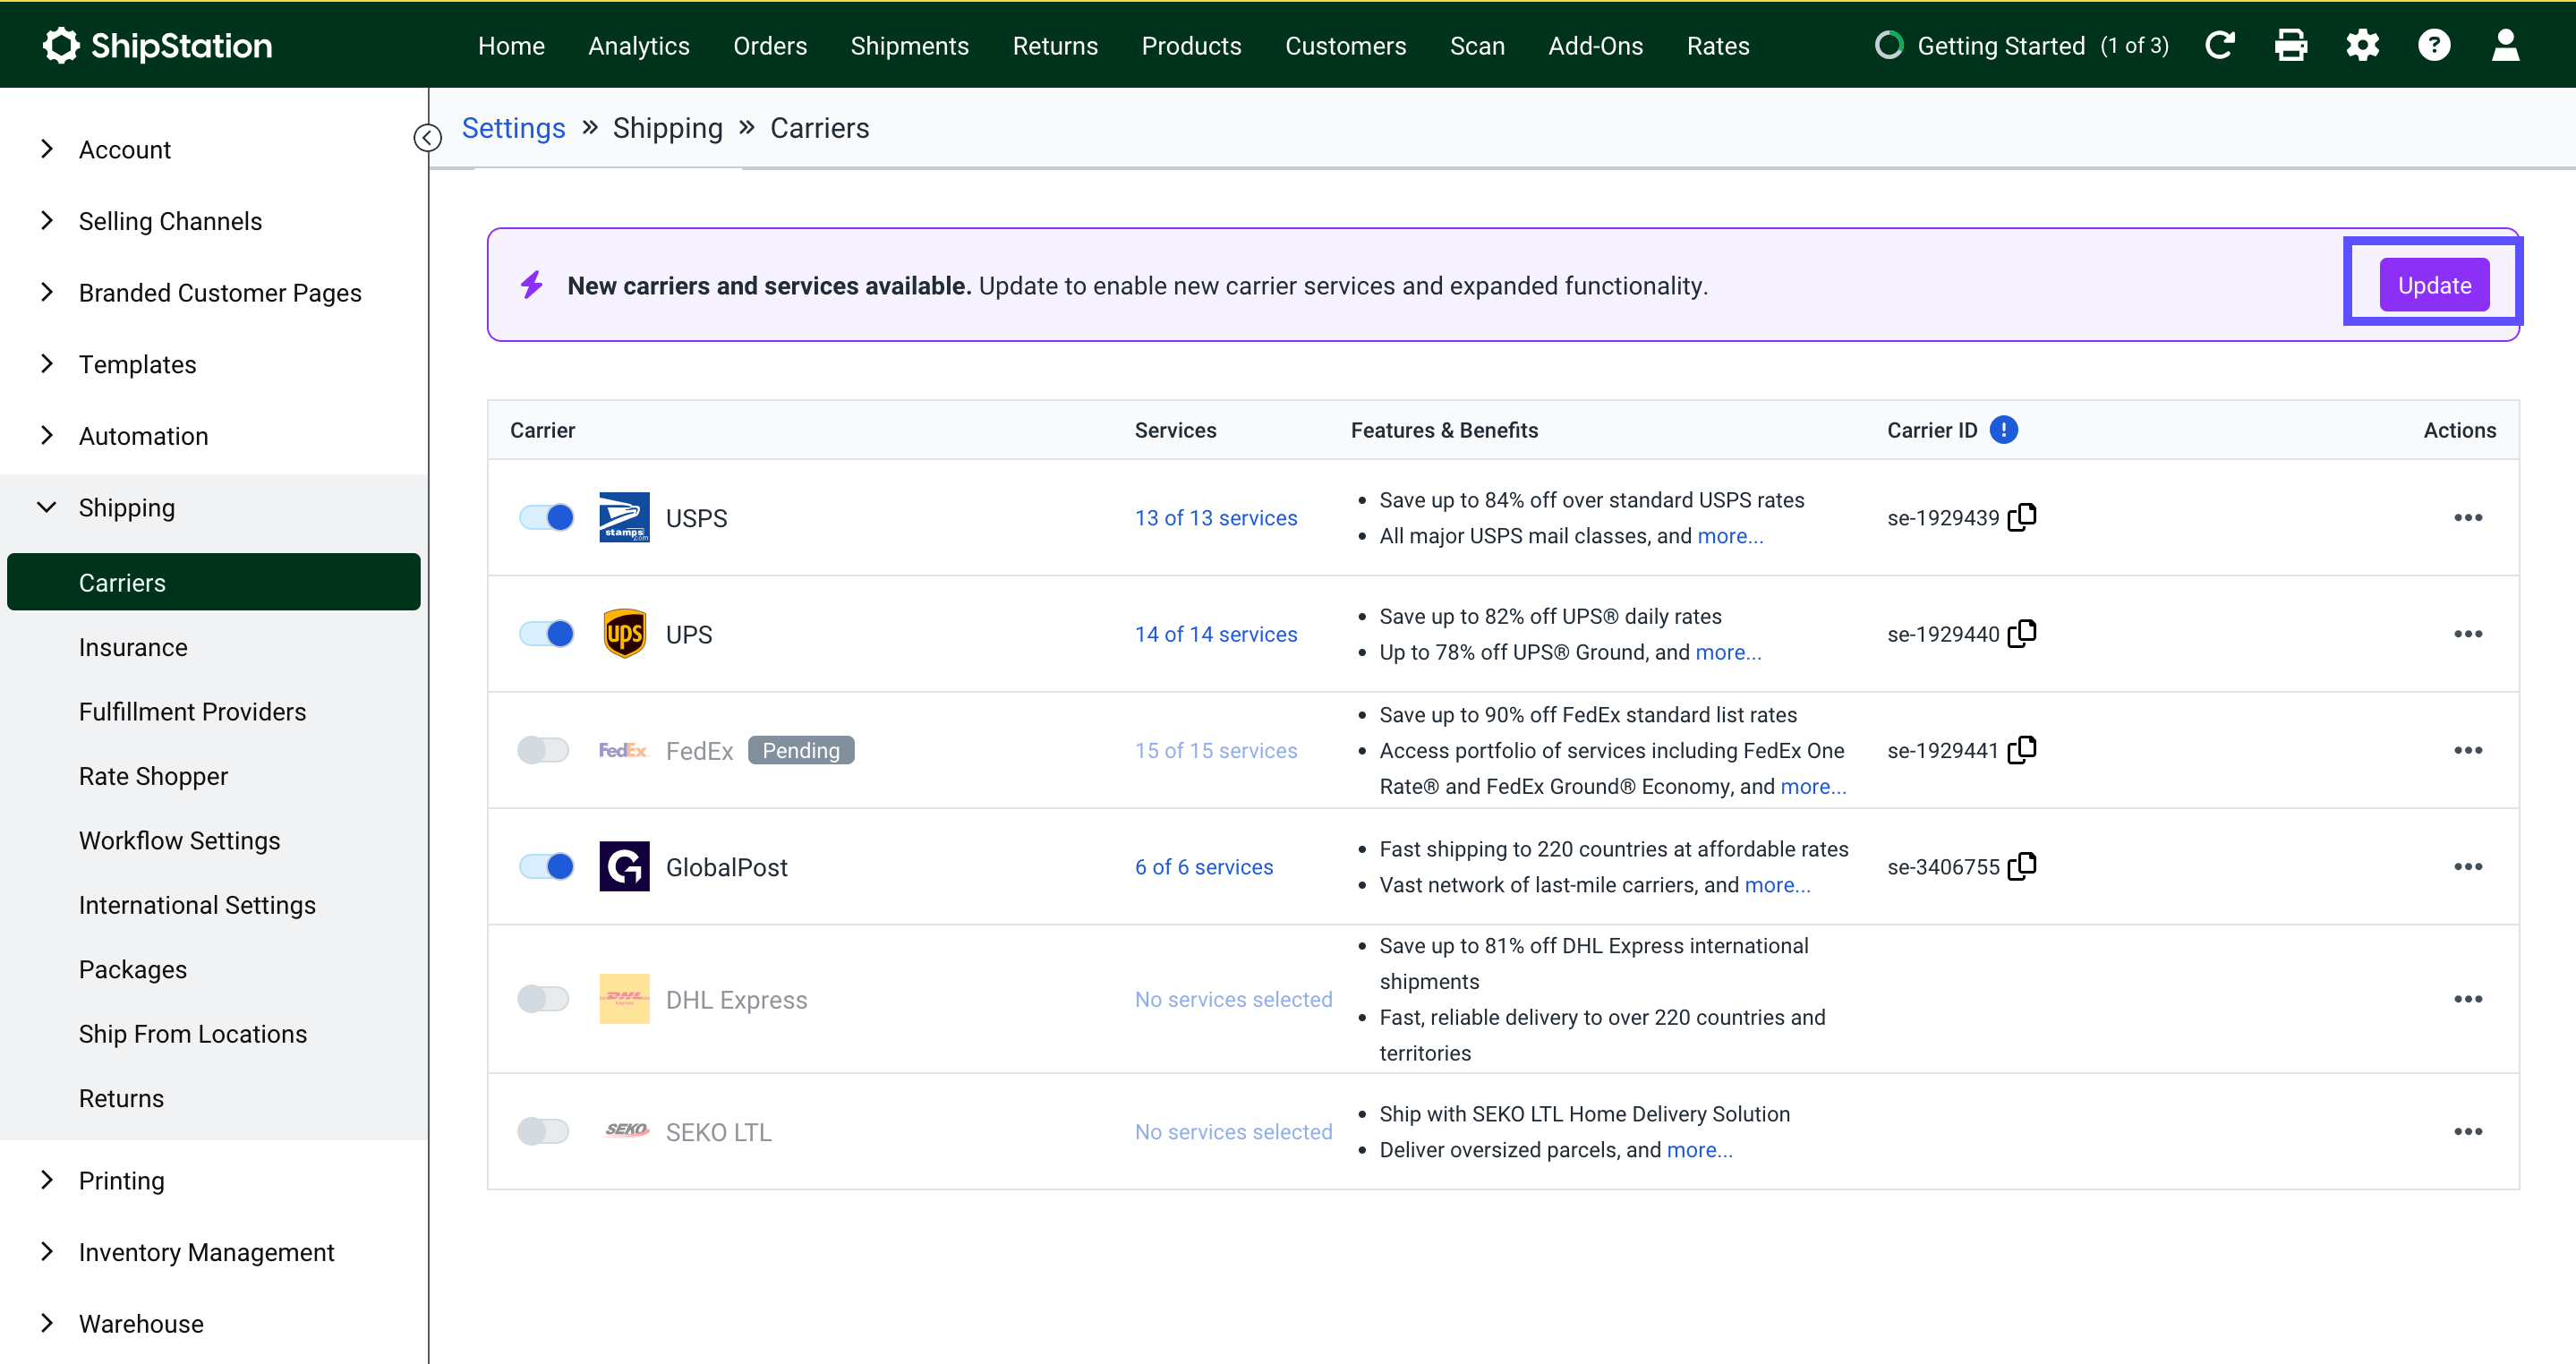Expand the Account section
The height and width of the screenshot is (1364, 2576).
tap(124, 149)
